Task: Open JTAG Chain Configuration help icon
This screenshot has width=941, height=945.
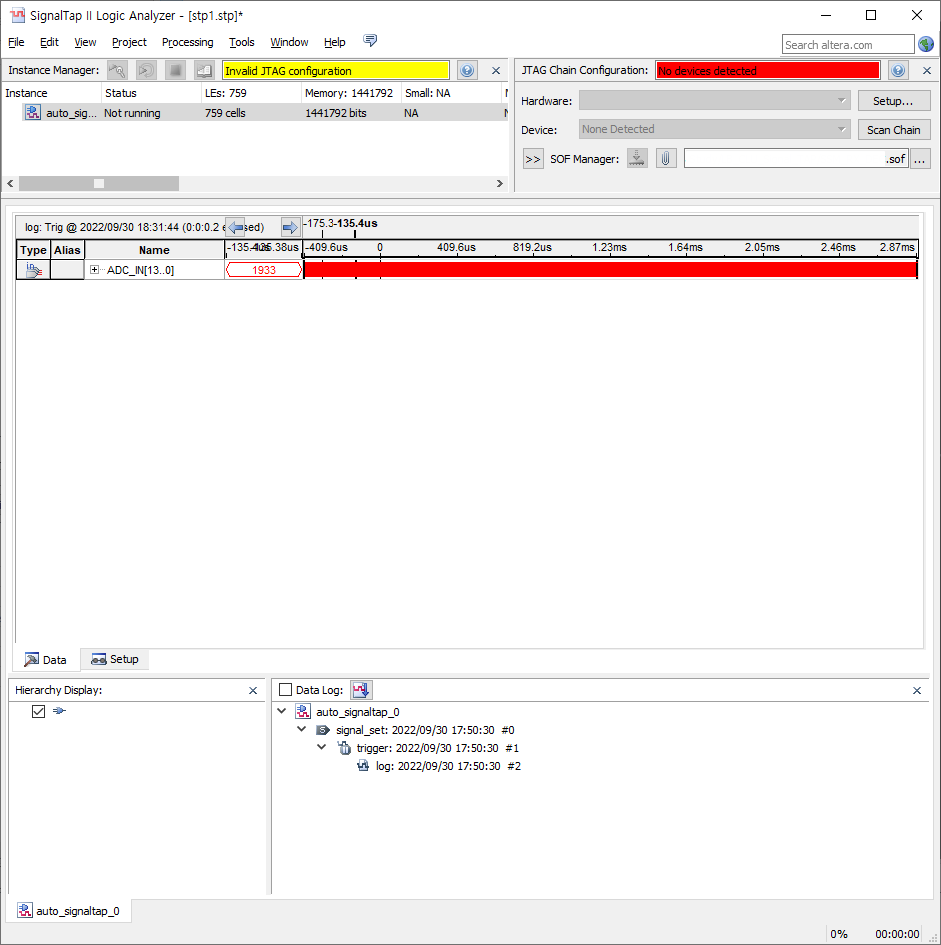Action: point(898,71)
